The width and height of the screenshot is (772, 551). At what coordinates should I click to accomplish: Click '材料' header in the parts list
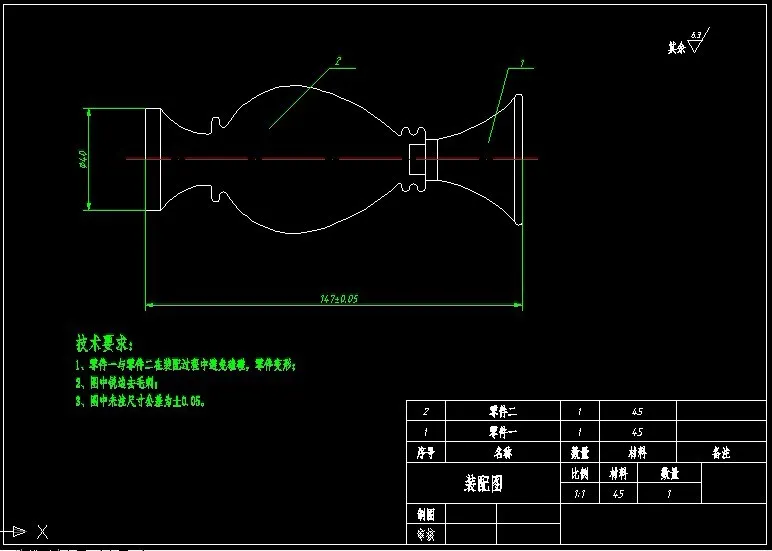pos(638,452)
